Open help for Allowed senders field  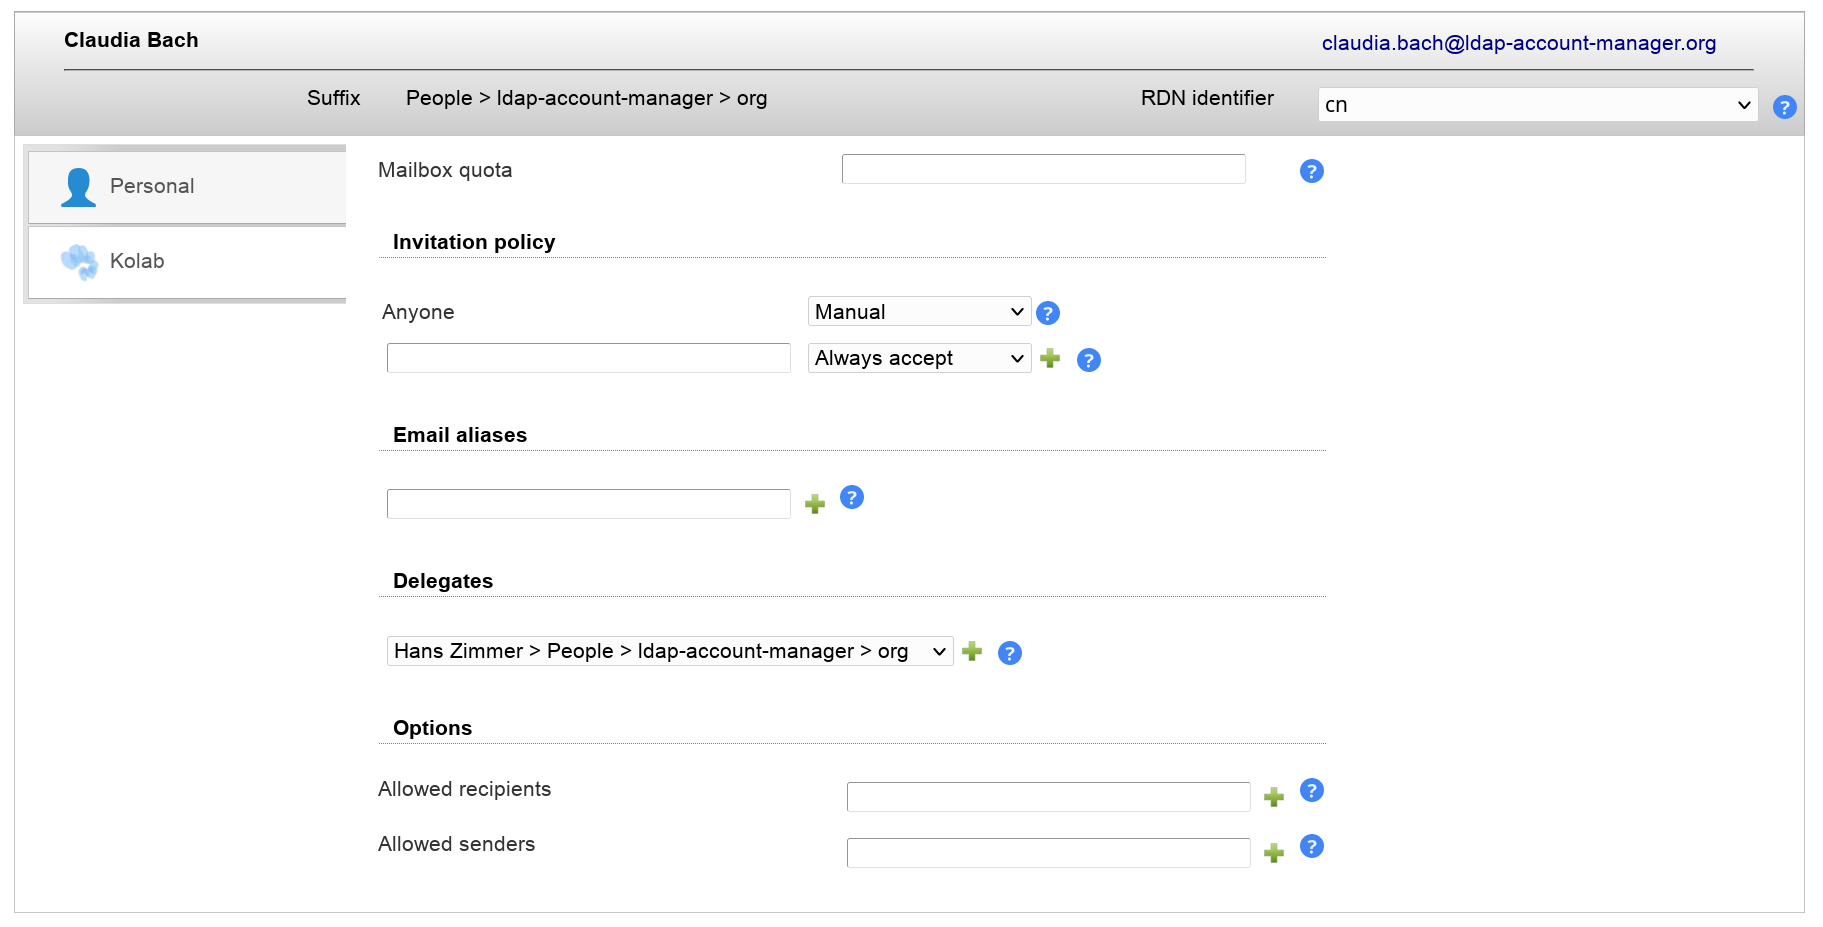pos(1311,846)
